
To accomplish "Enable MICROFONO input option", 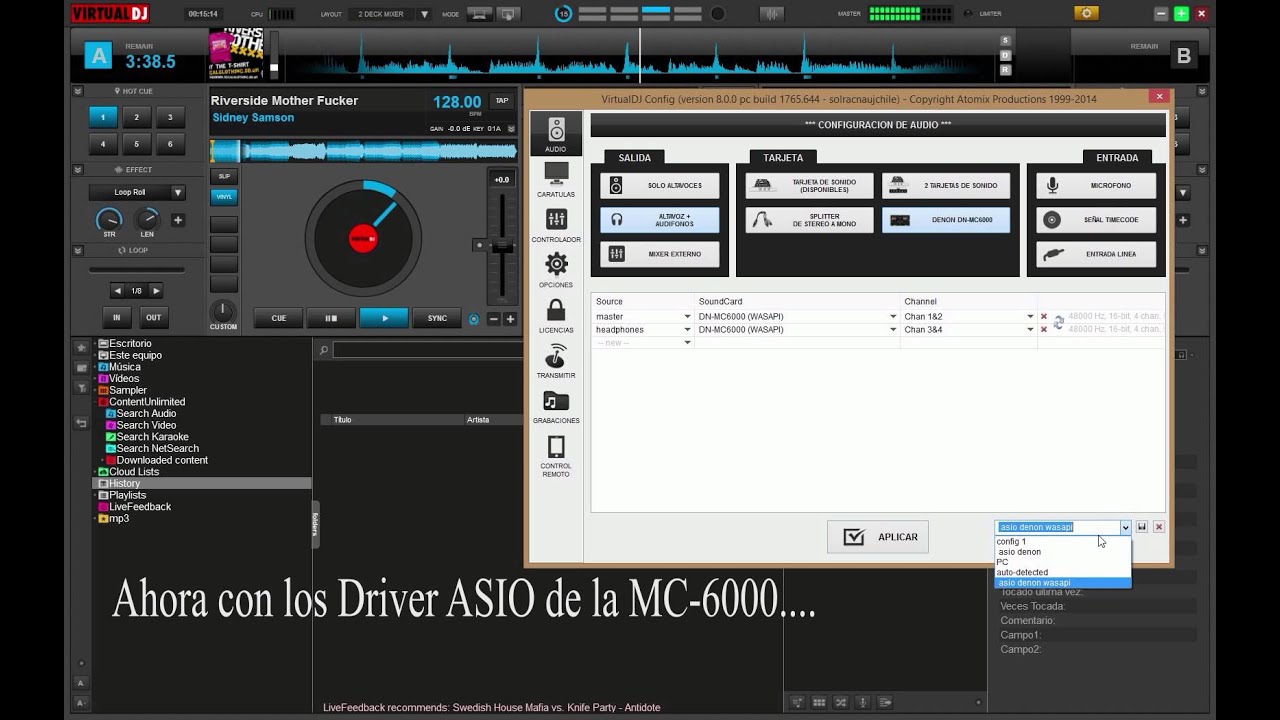I will 1096,186.
